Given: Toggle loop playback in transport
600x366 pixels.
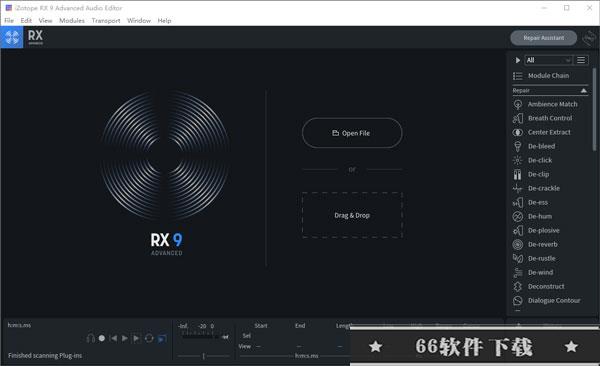Looking at the screenshot, I should (x=149, y=338).
